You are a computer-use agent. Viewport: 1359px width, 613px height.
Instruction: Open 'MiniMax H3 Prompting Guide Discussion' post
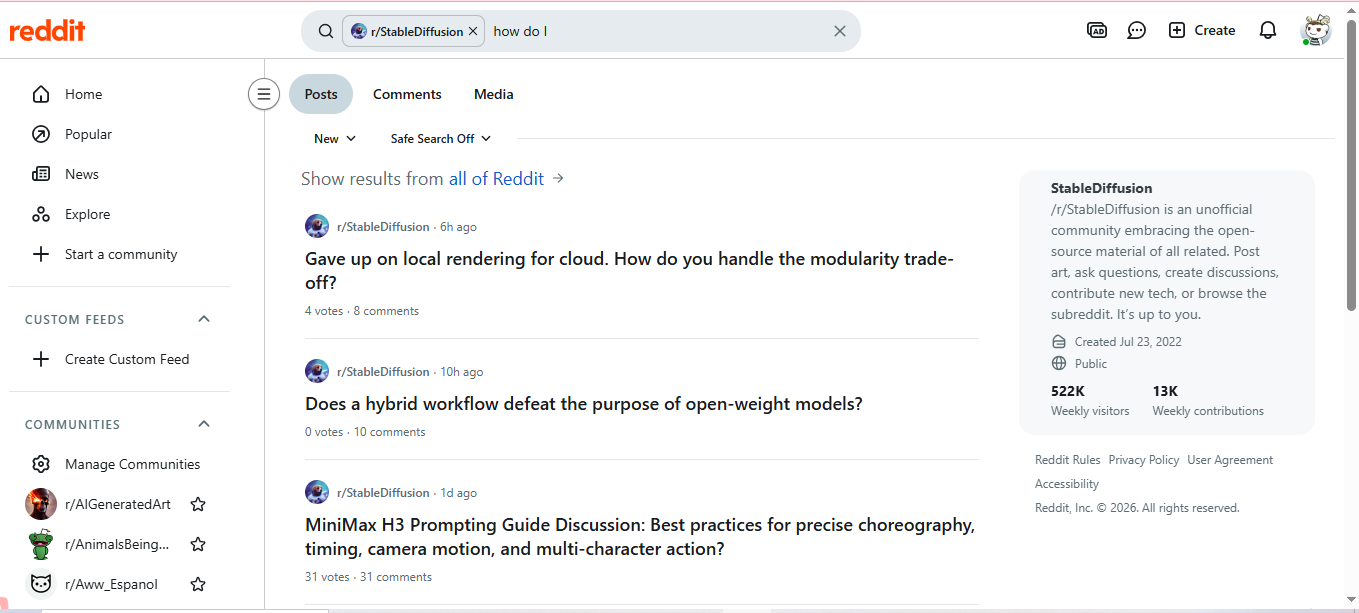[x=640, y=537]
